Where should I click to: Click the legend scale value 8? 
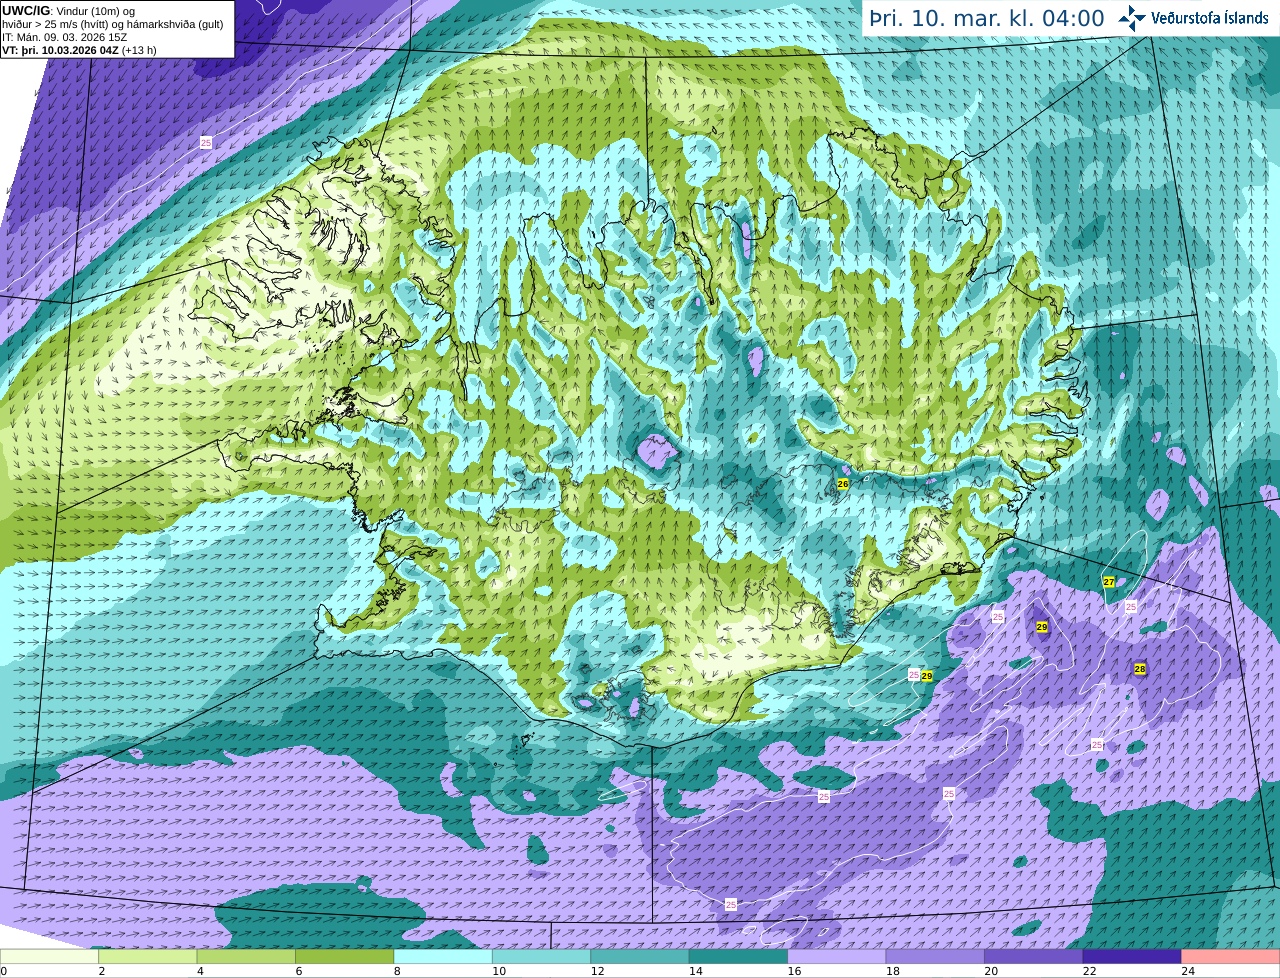(x=397, y=971)
